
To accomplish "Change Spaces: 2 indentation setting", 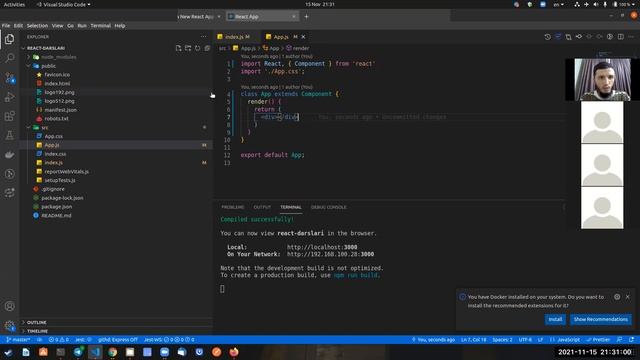I will (502, 340).
